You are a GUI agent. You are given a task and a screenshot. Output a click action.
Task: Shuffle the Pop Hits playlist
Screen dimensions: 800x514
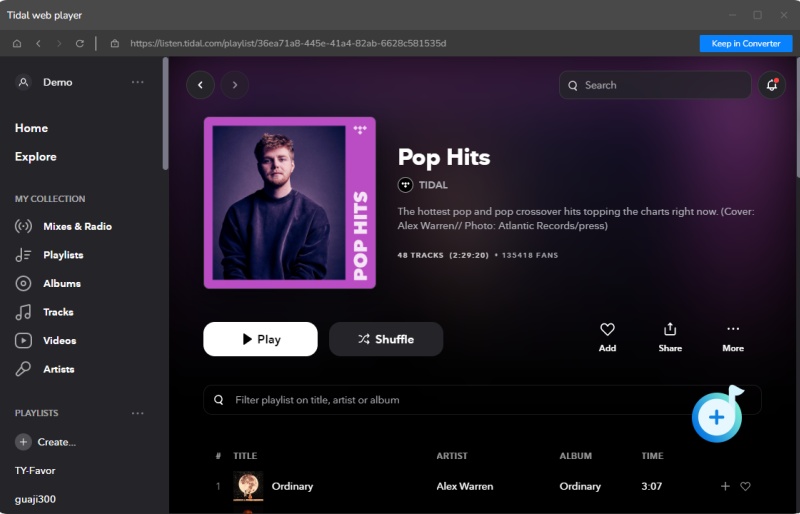[386, 339]
